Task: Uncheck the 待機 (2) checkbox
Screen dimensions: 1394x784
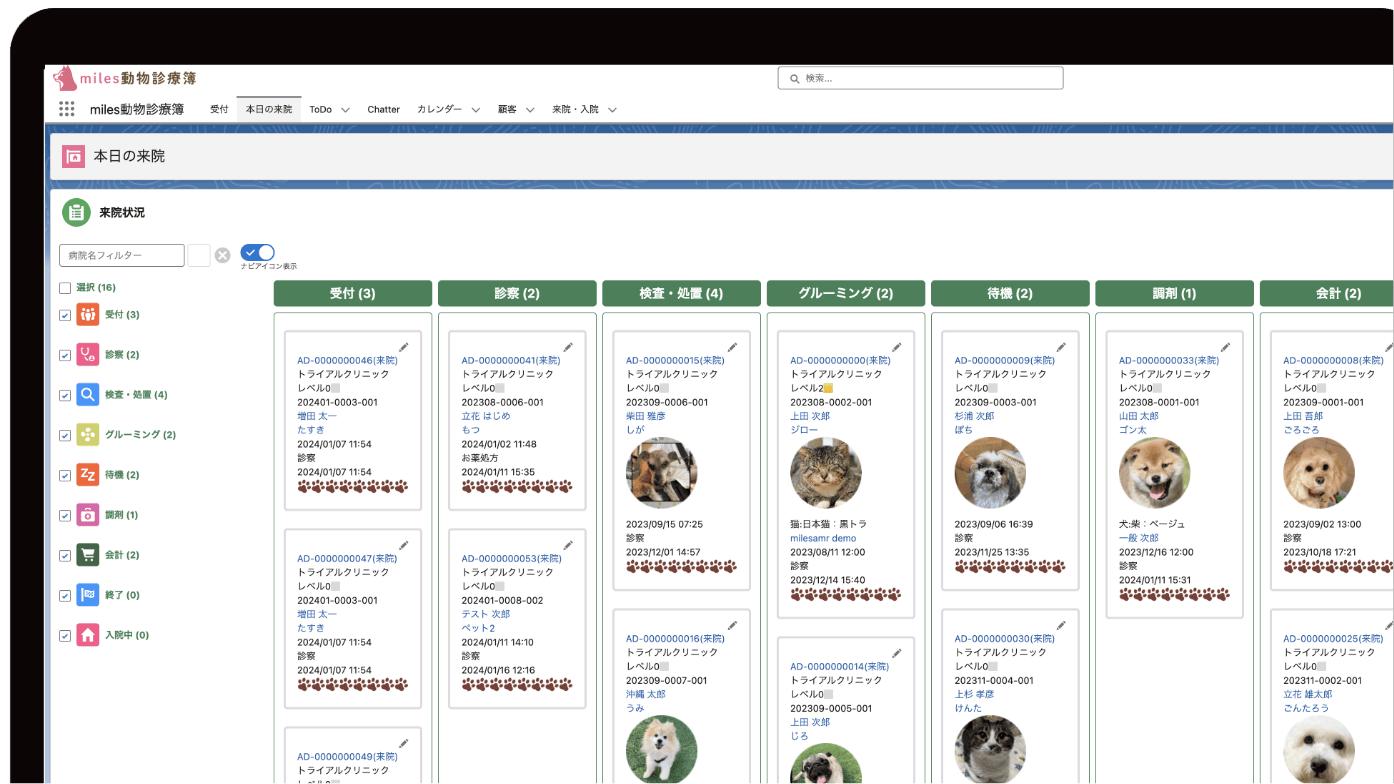Action: (x=65, y=475)
